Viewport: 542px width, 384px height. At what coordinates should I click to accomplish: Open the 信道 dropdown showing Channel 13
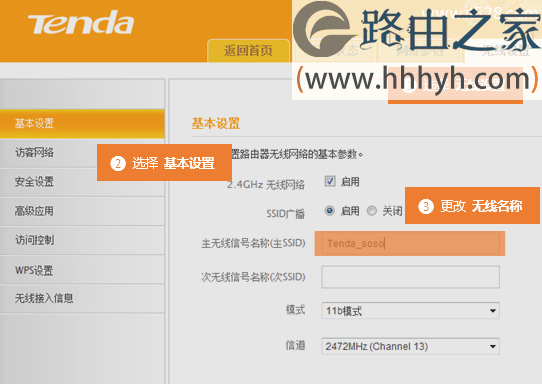click(410, 346)
